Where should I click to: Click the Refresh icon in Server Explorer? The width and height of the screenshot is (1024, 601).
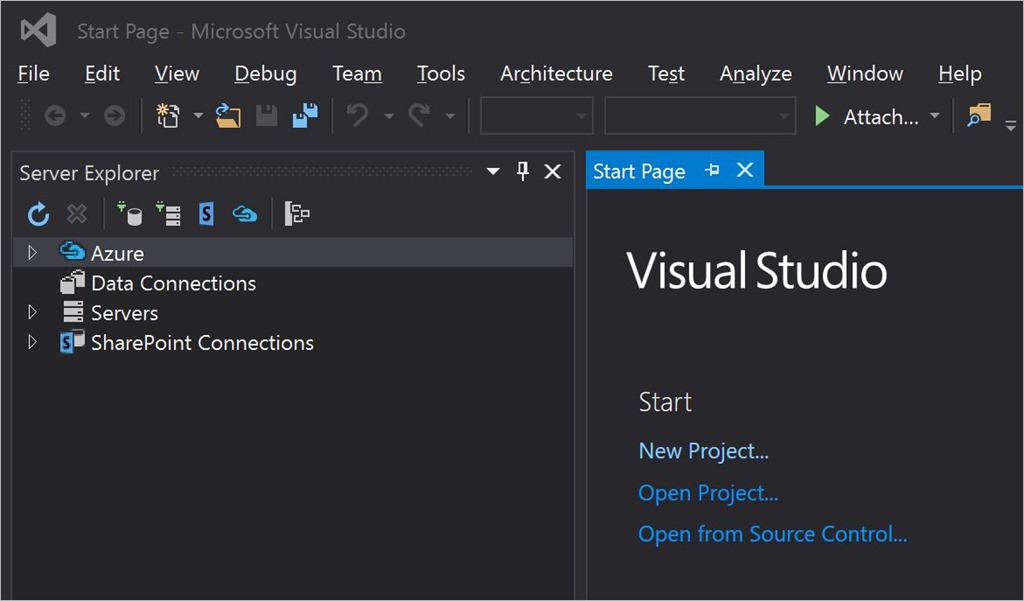point(38,214)
